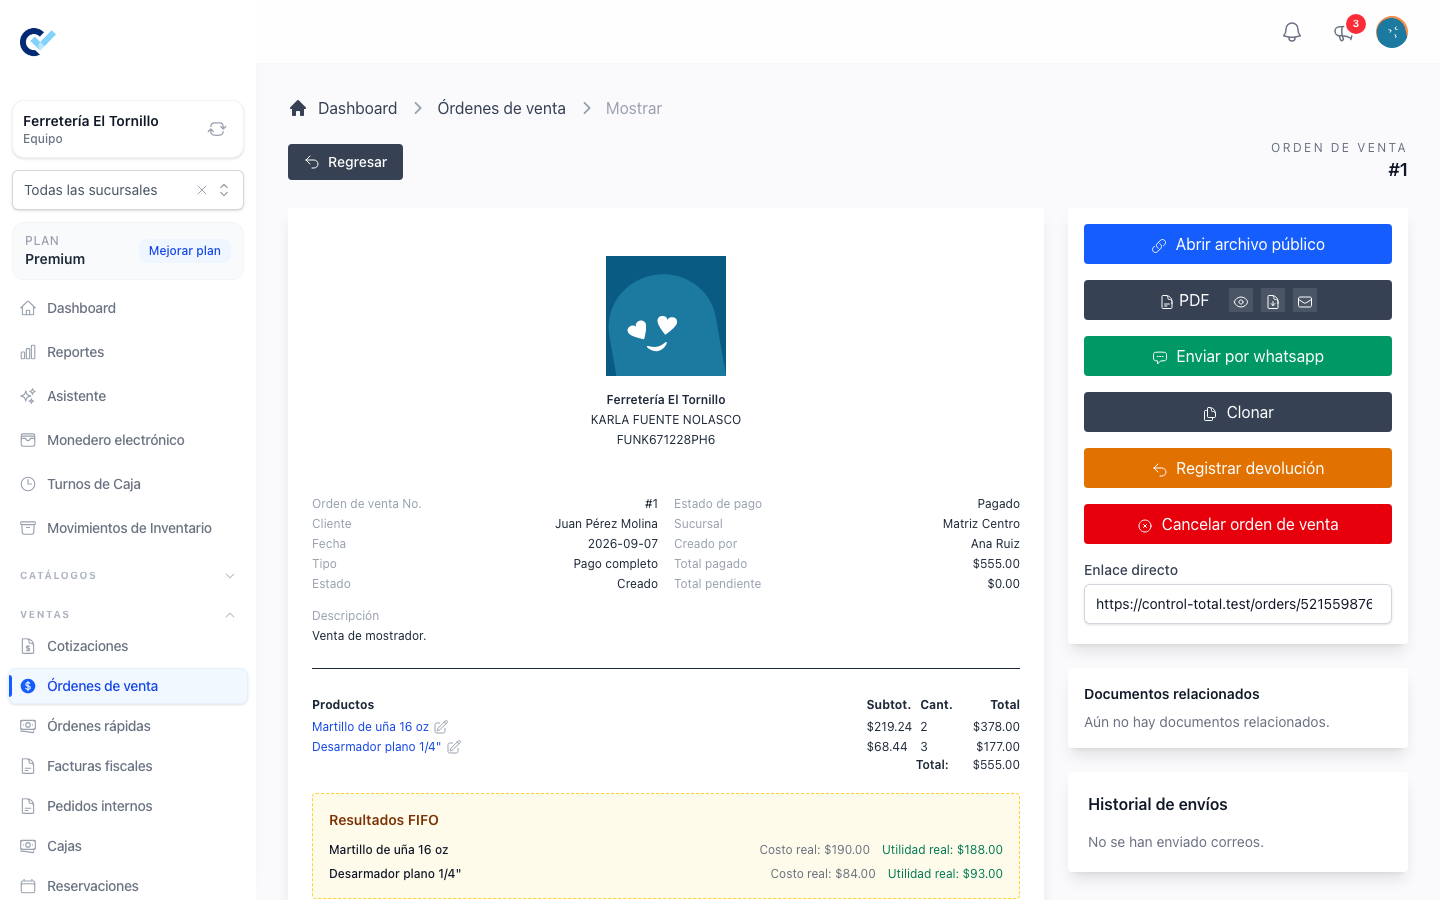Click Historial de envíos heading

click(1158, 804)
